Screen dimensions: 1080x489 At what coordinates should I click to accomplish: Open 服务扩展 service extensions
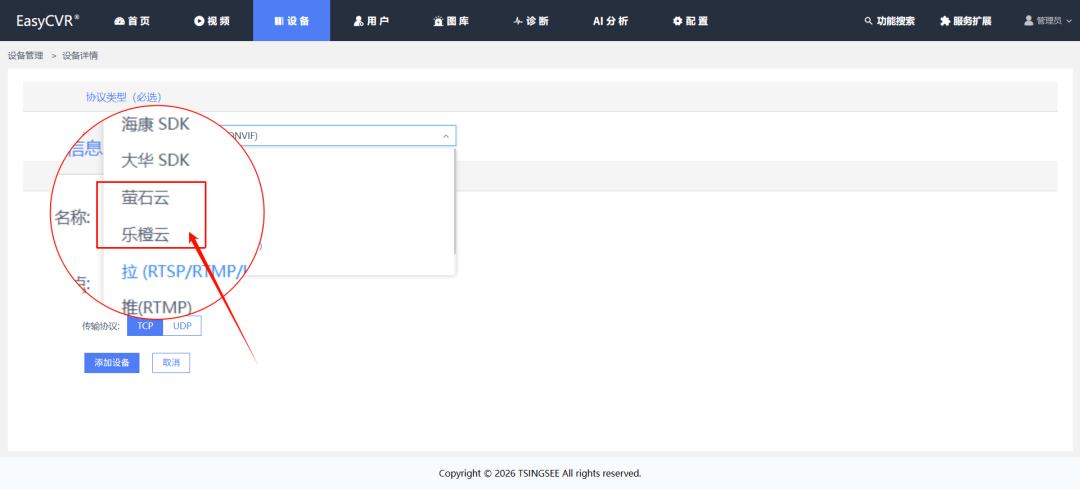(x=966, y=21)
